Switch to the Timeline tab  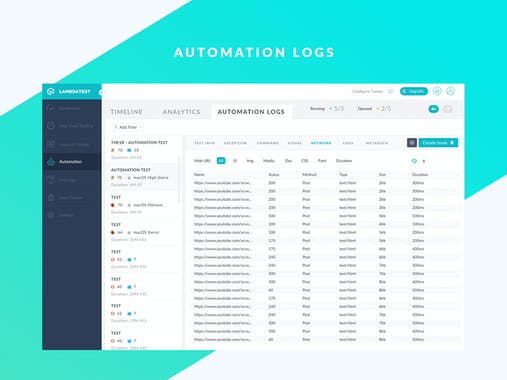[126, 112]
